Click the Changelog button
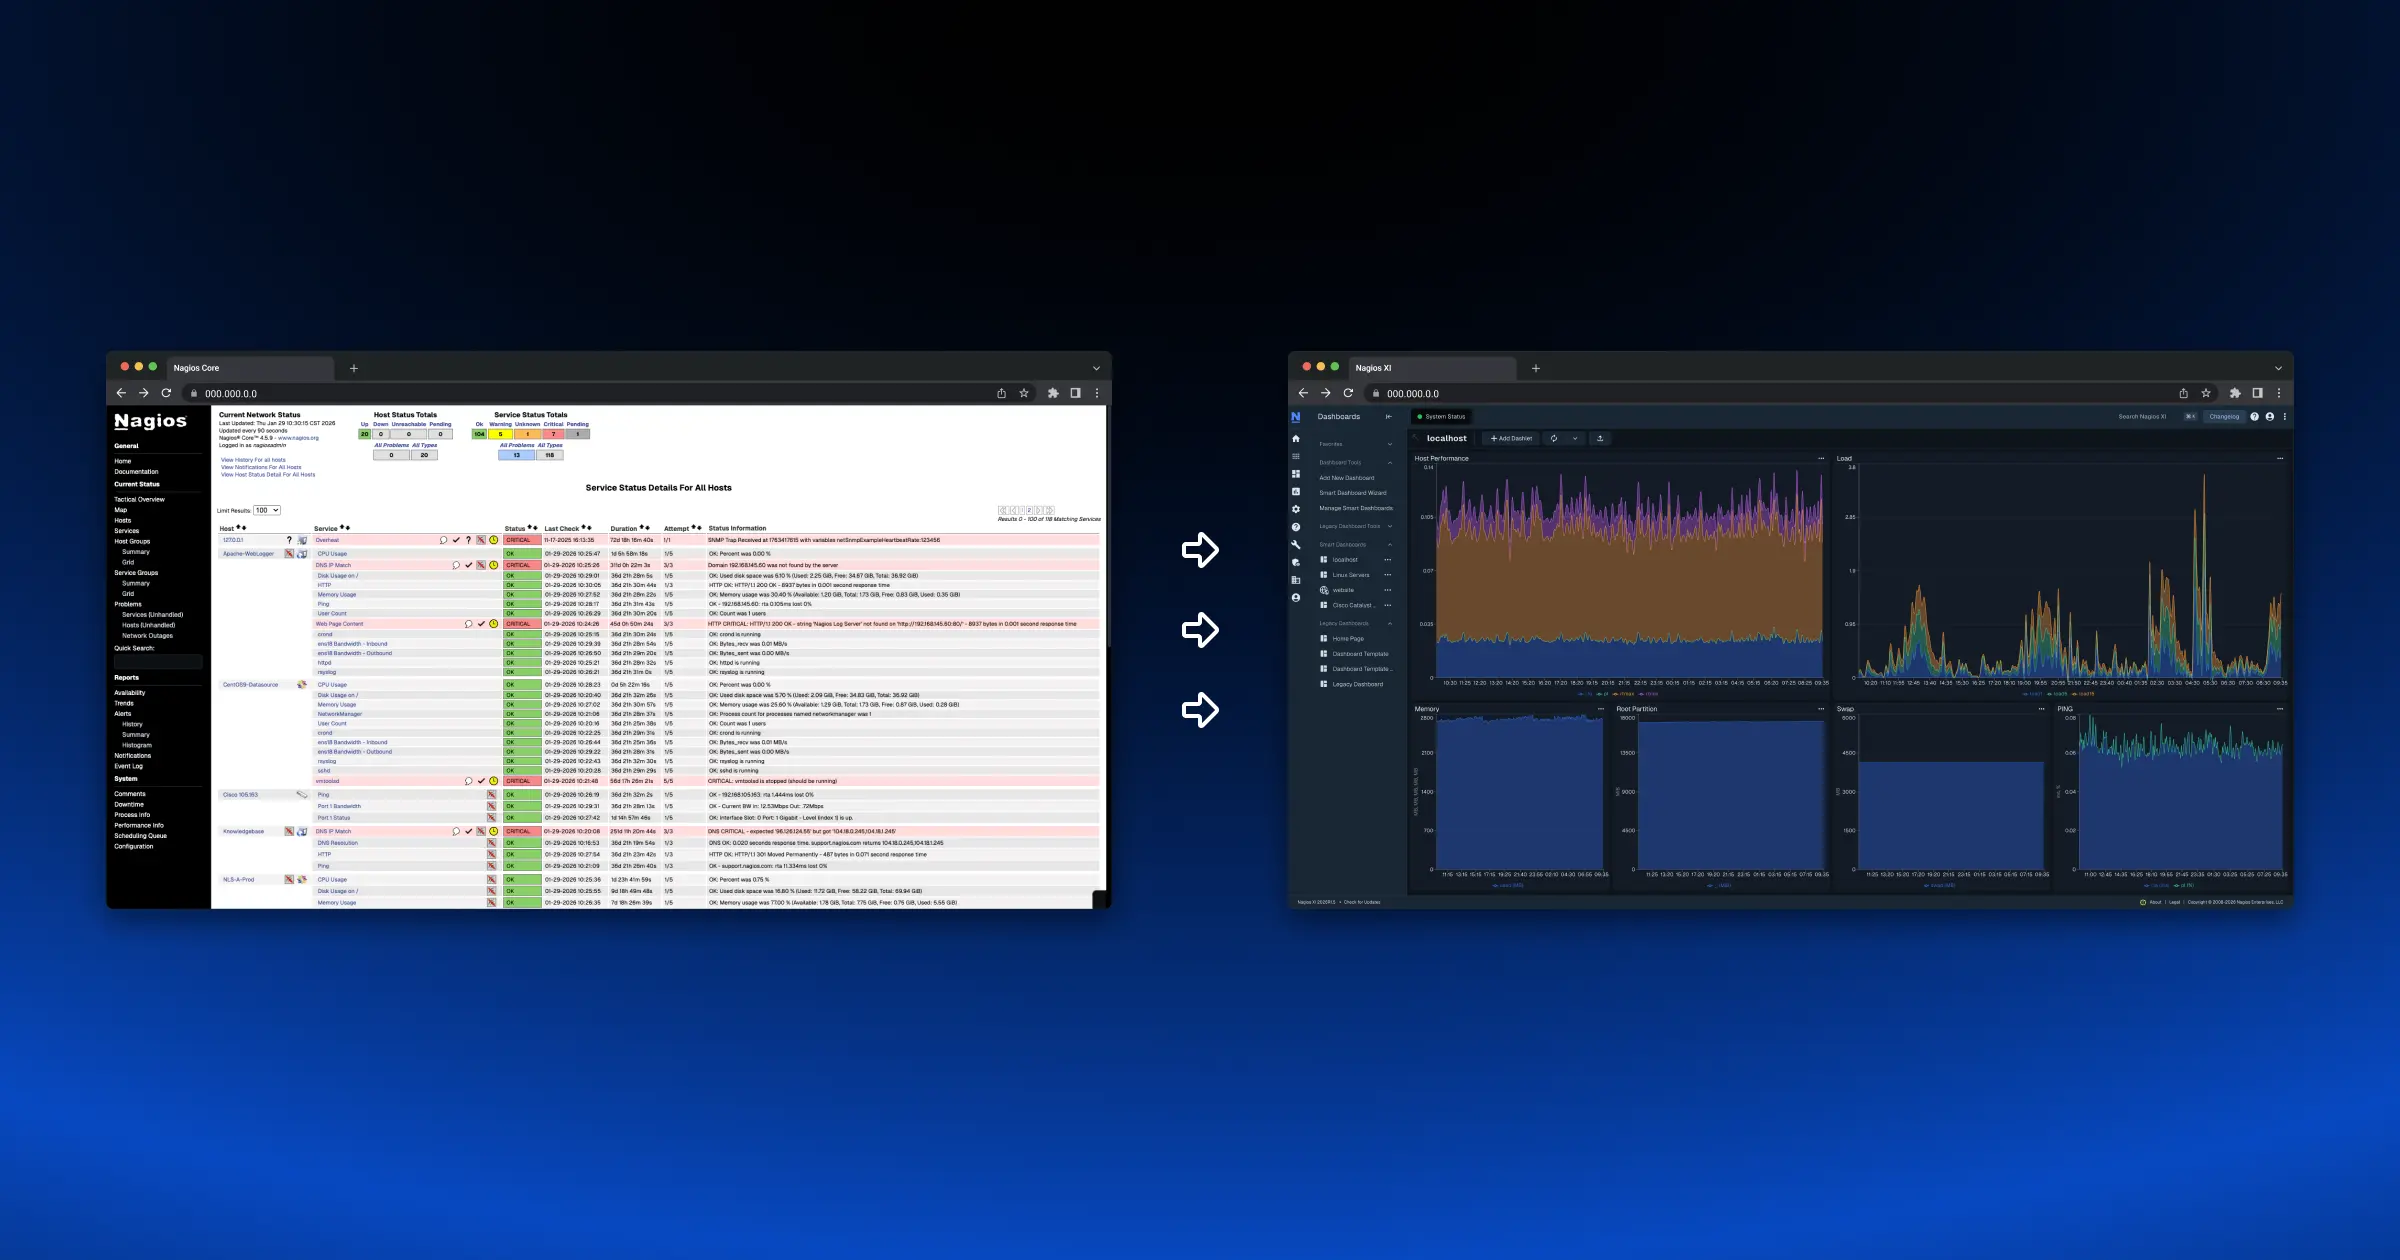 pyautogui.click(x=2224, y=417)
